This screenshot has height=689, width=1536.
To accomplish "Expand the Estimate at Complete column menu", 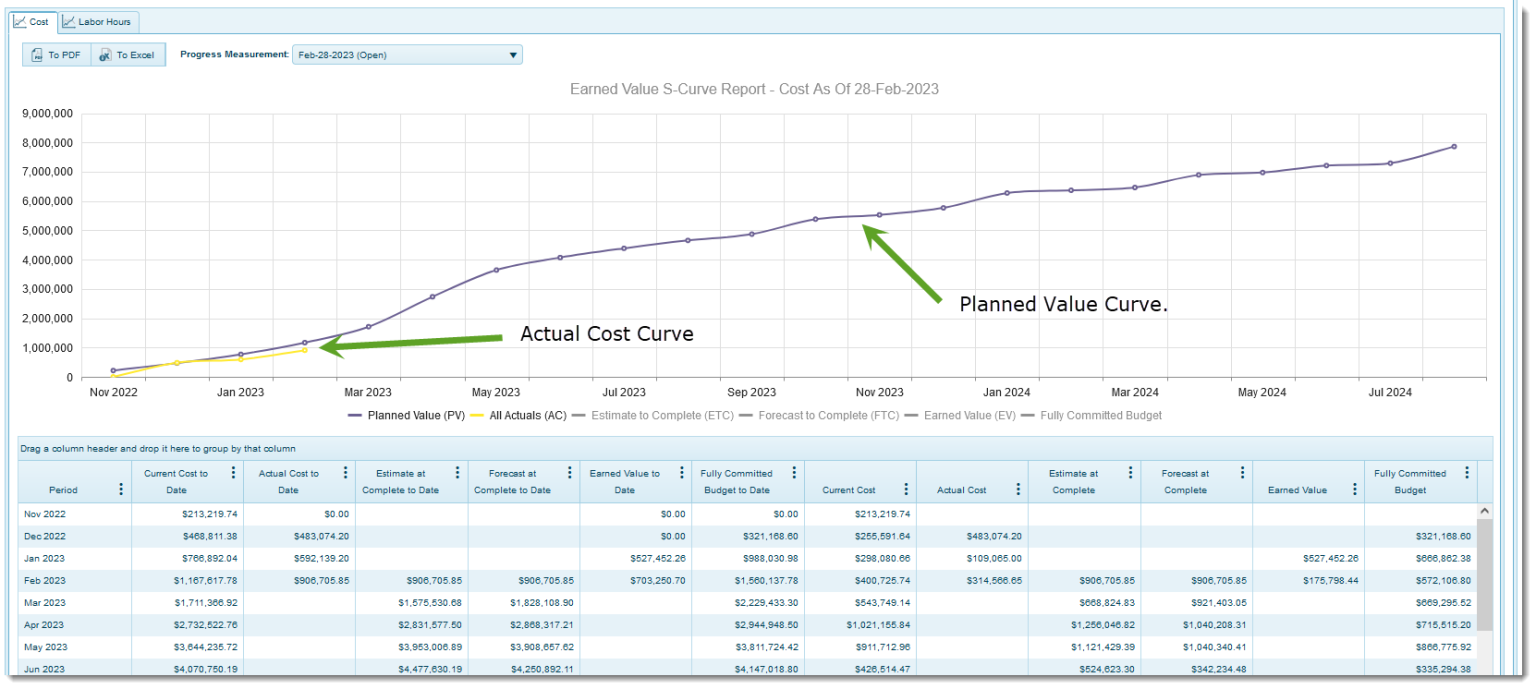I will coord(1130,473).
